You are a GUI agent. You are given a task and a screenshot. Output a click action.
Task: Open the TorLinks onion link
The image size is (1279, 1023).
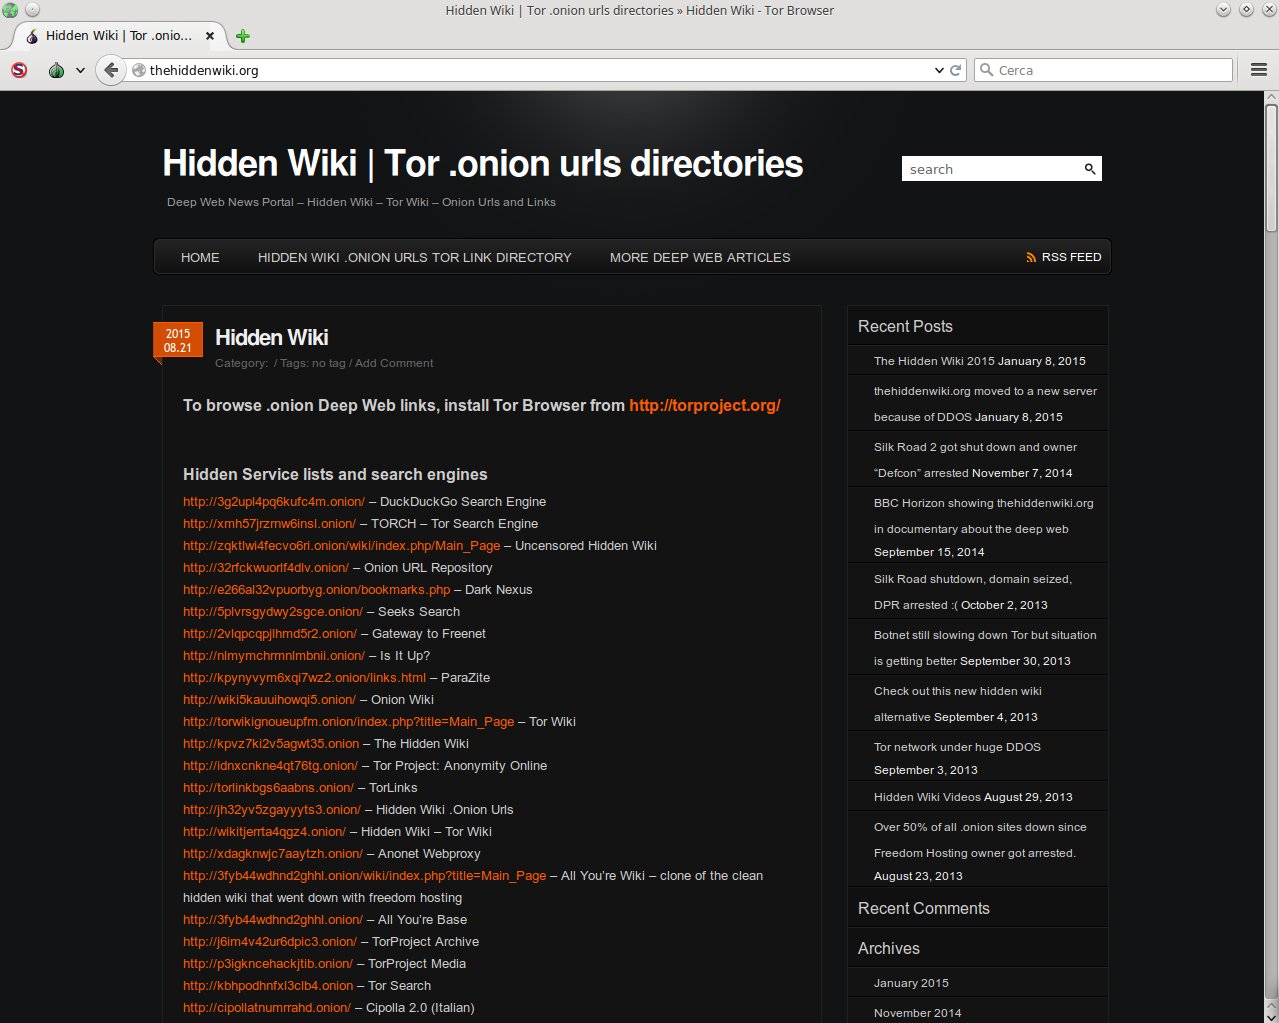point(268,788)
